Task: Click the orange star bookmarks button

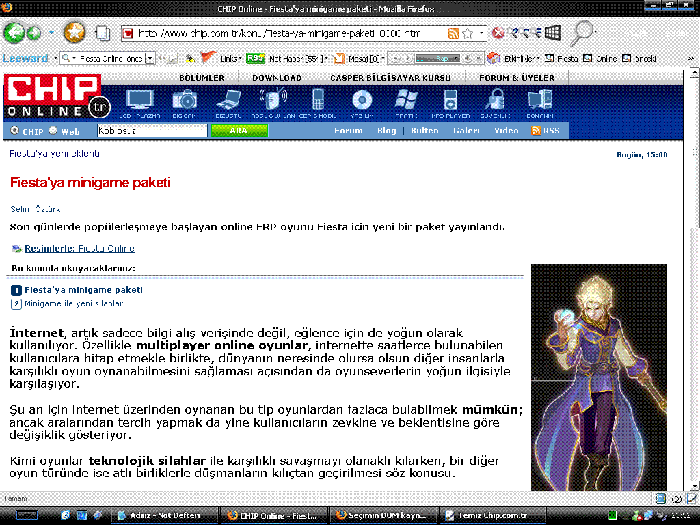Action: click(75, 32)
